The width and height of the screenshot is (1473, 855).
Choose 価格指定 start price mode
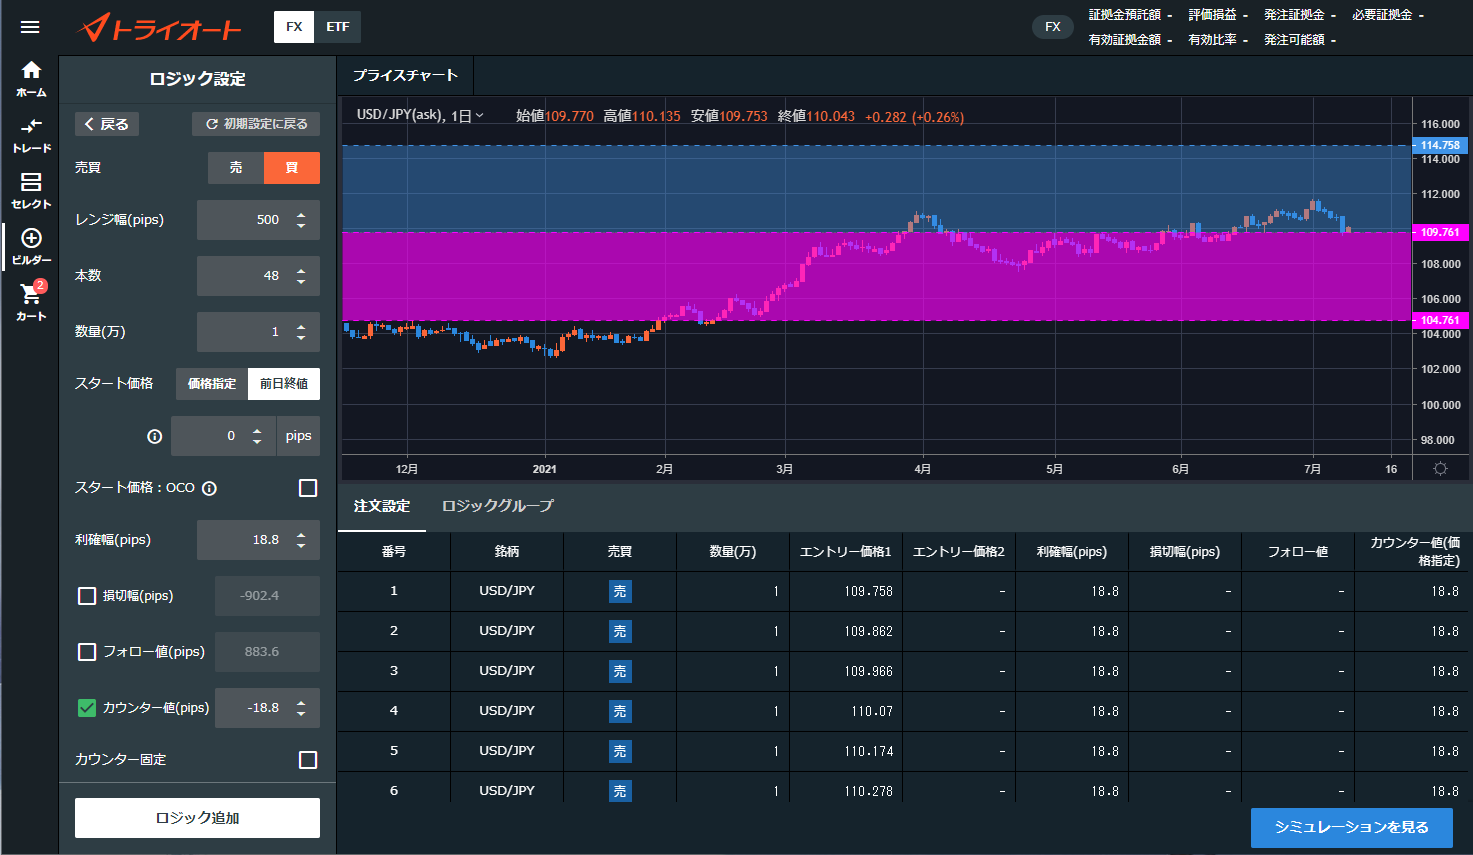(x=212, y=384)
